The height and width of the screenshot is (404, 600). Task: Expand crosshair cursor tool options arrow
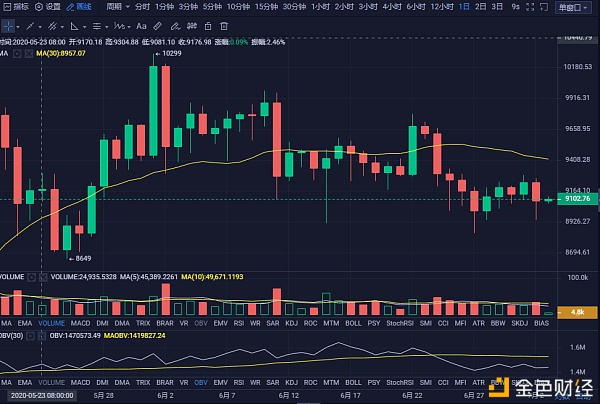18,27
